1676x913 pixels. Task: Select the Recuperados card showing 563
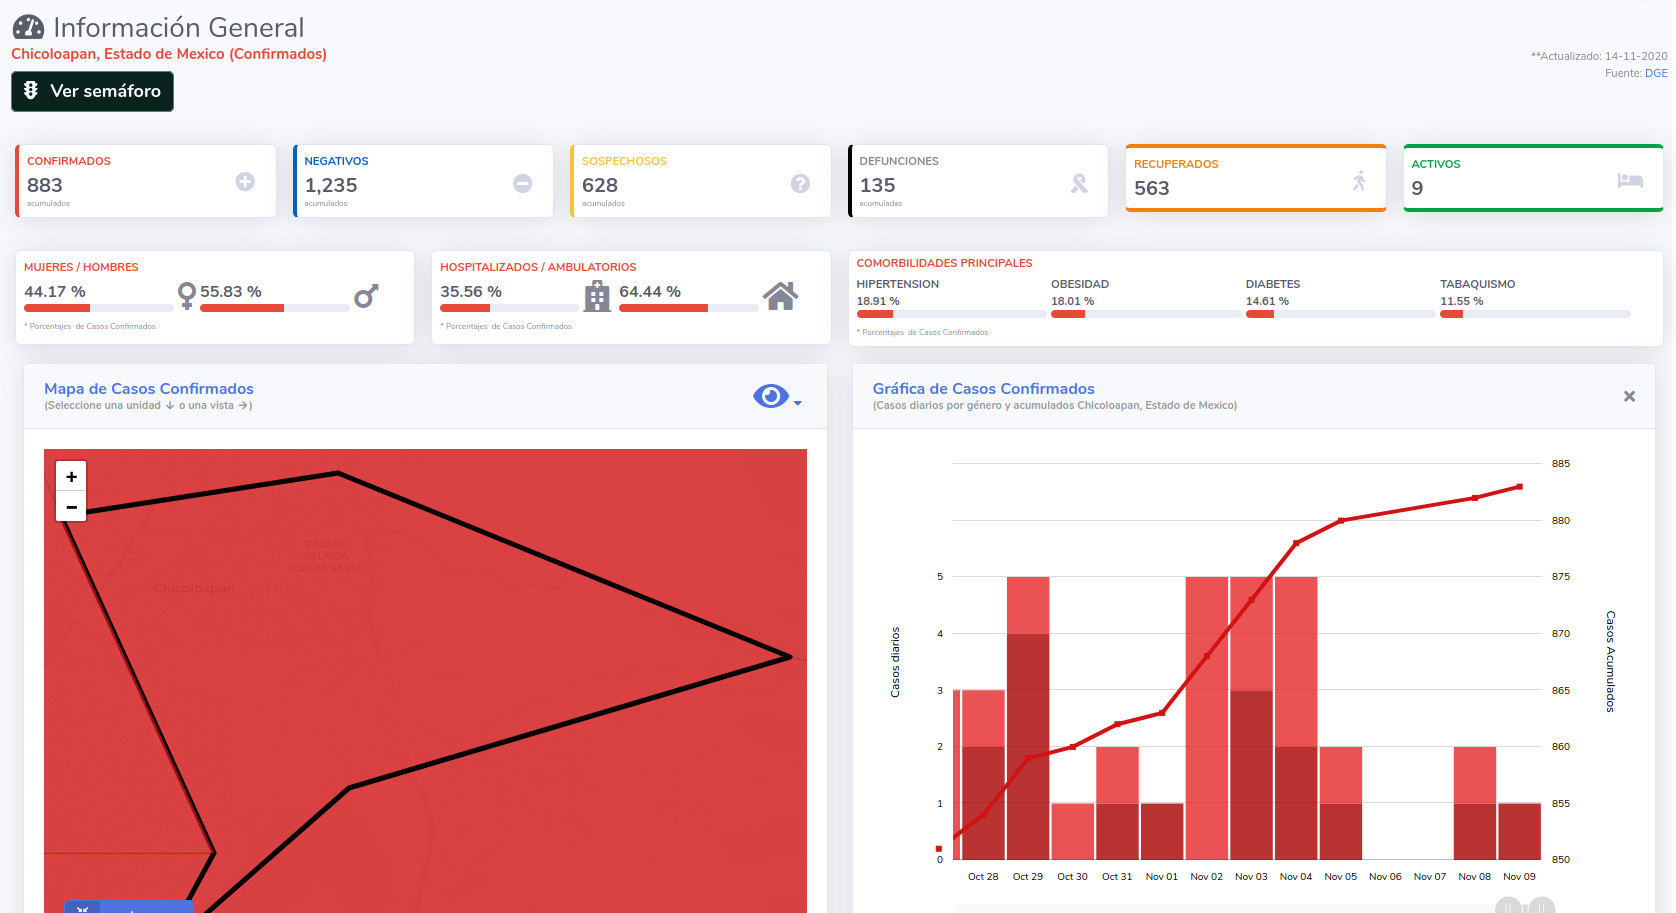(x=1256, y=178)
